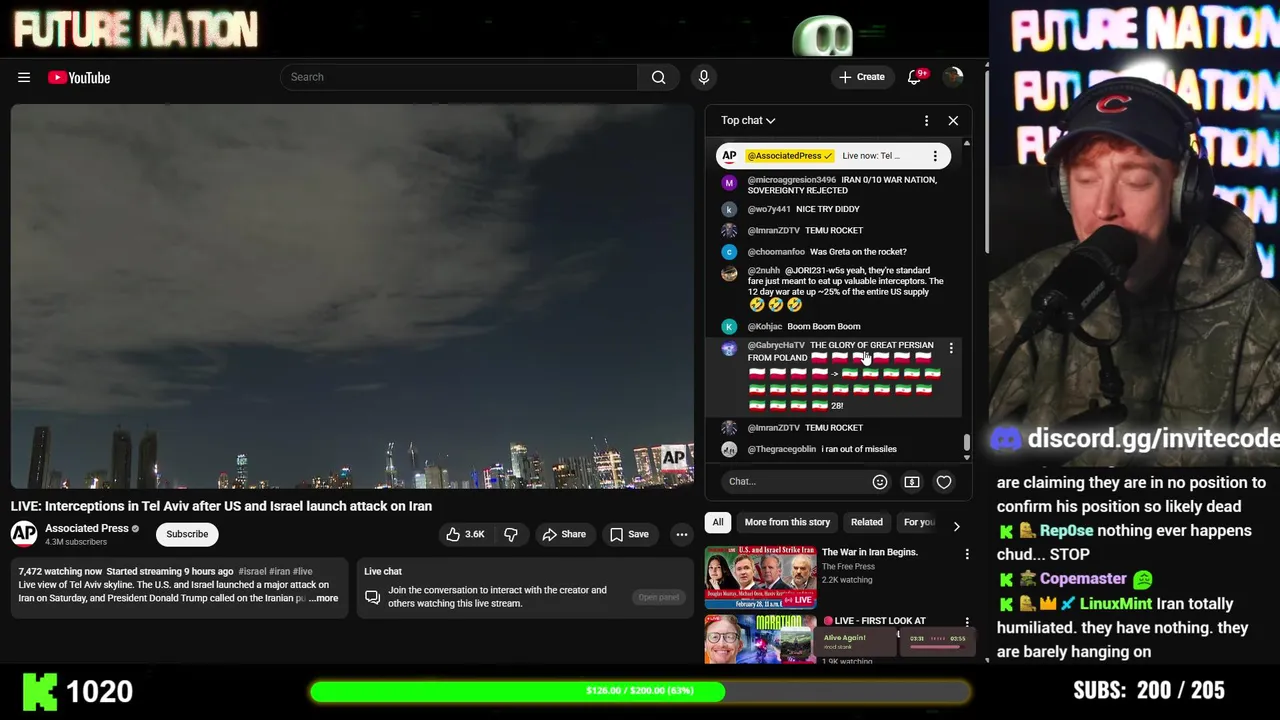This screenshot has height=720, width=1280.
Task: Select the Related chip
Action: pos(866,522)
